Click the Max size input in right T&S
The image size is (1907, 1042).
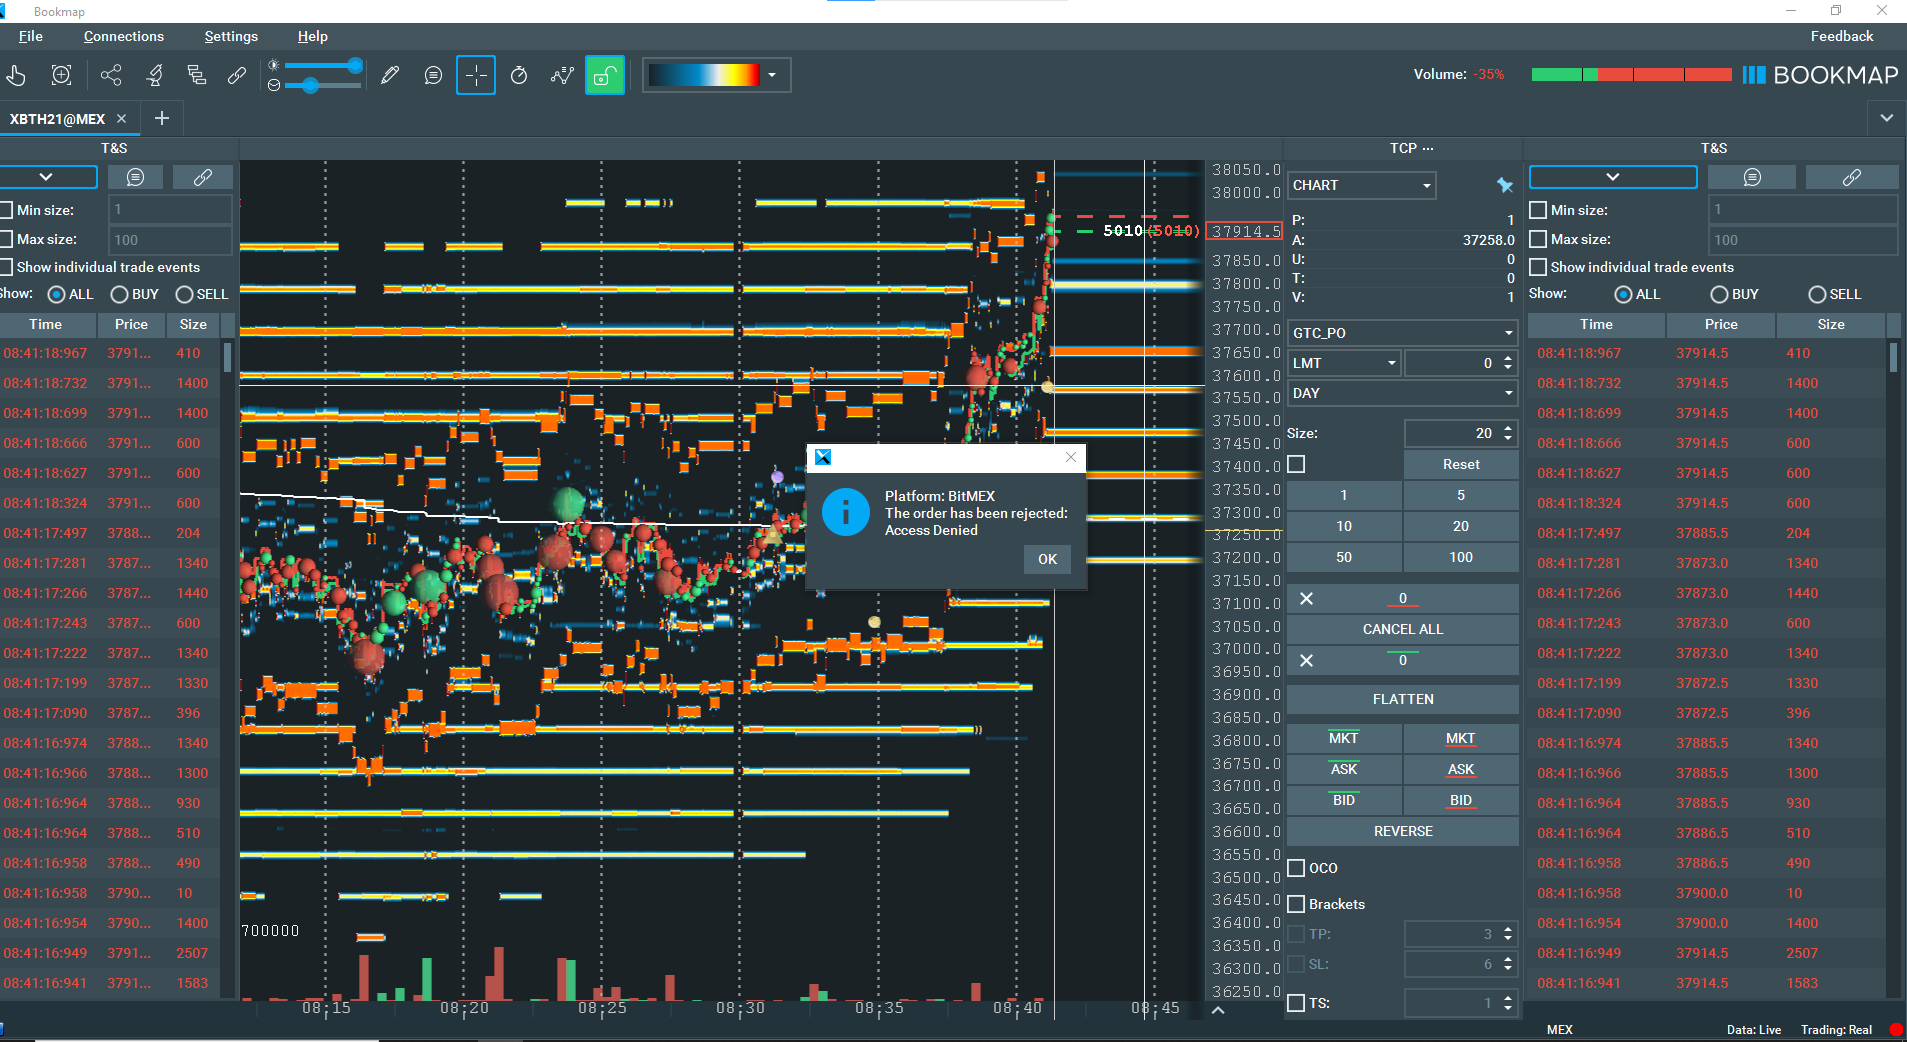[x=1802, y=240]
